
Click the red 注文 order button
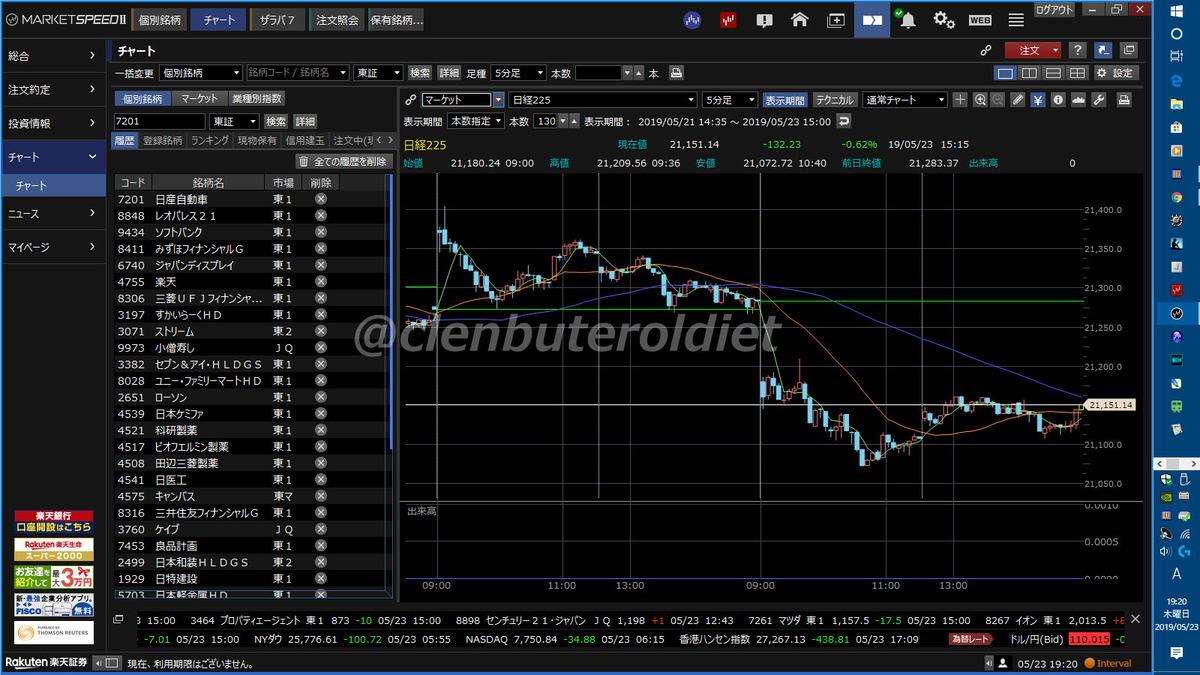[x=1034, y=50]
